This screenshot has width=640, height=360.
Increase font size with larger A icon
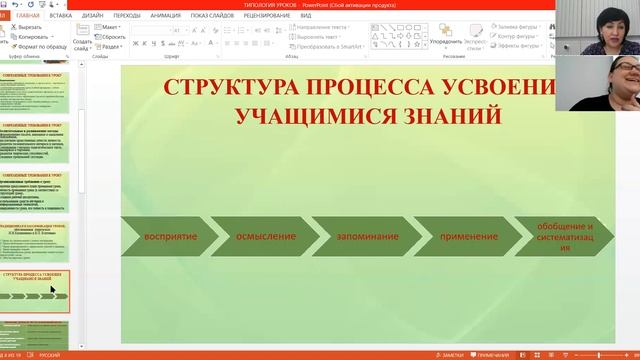(194, 31)
